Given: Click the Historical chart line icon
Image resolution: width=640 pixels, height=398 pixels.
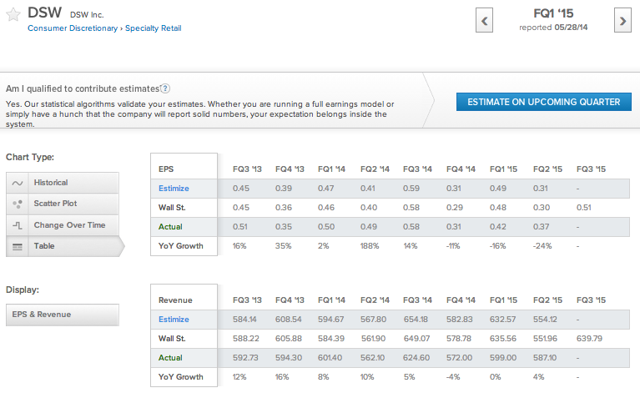Looking at the screenshot, I should (17, 183).
